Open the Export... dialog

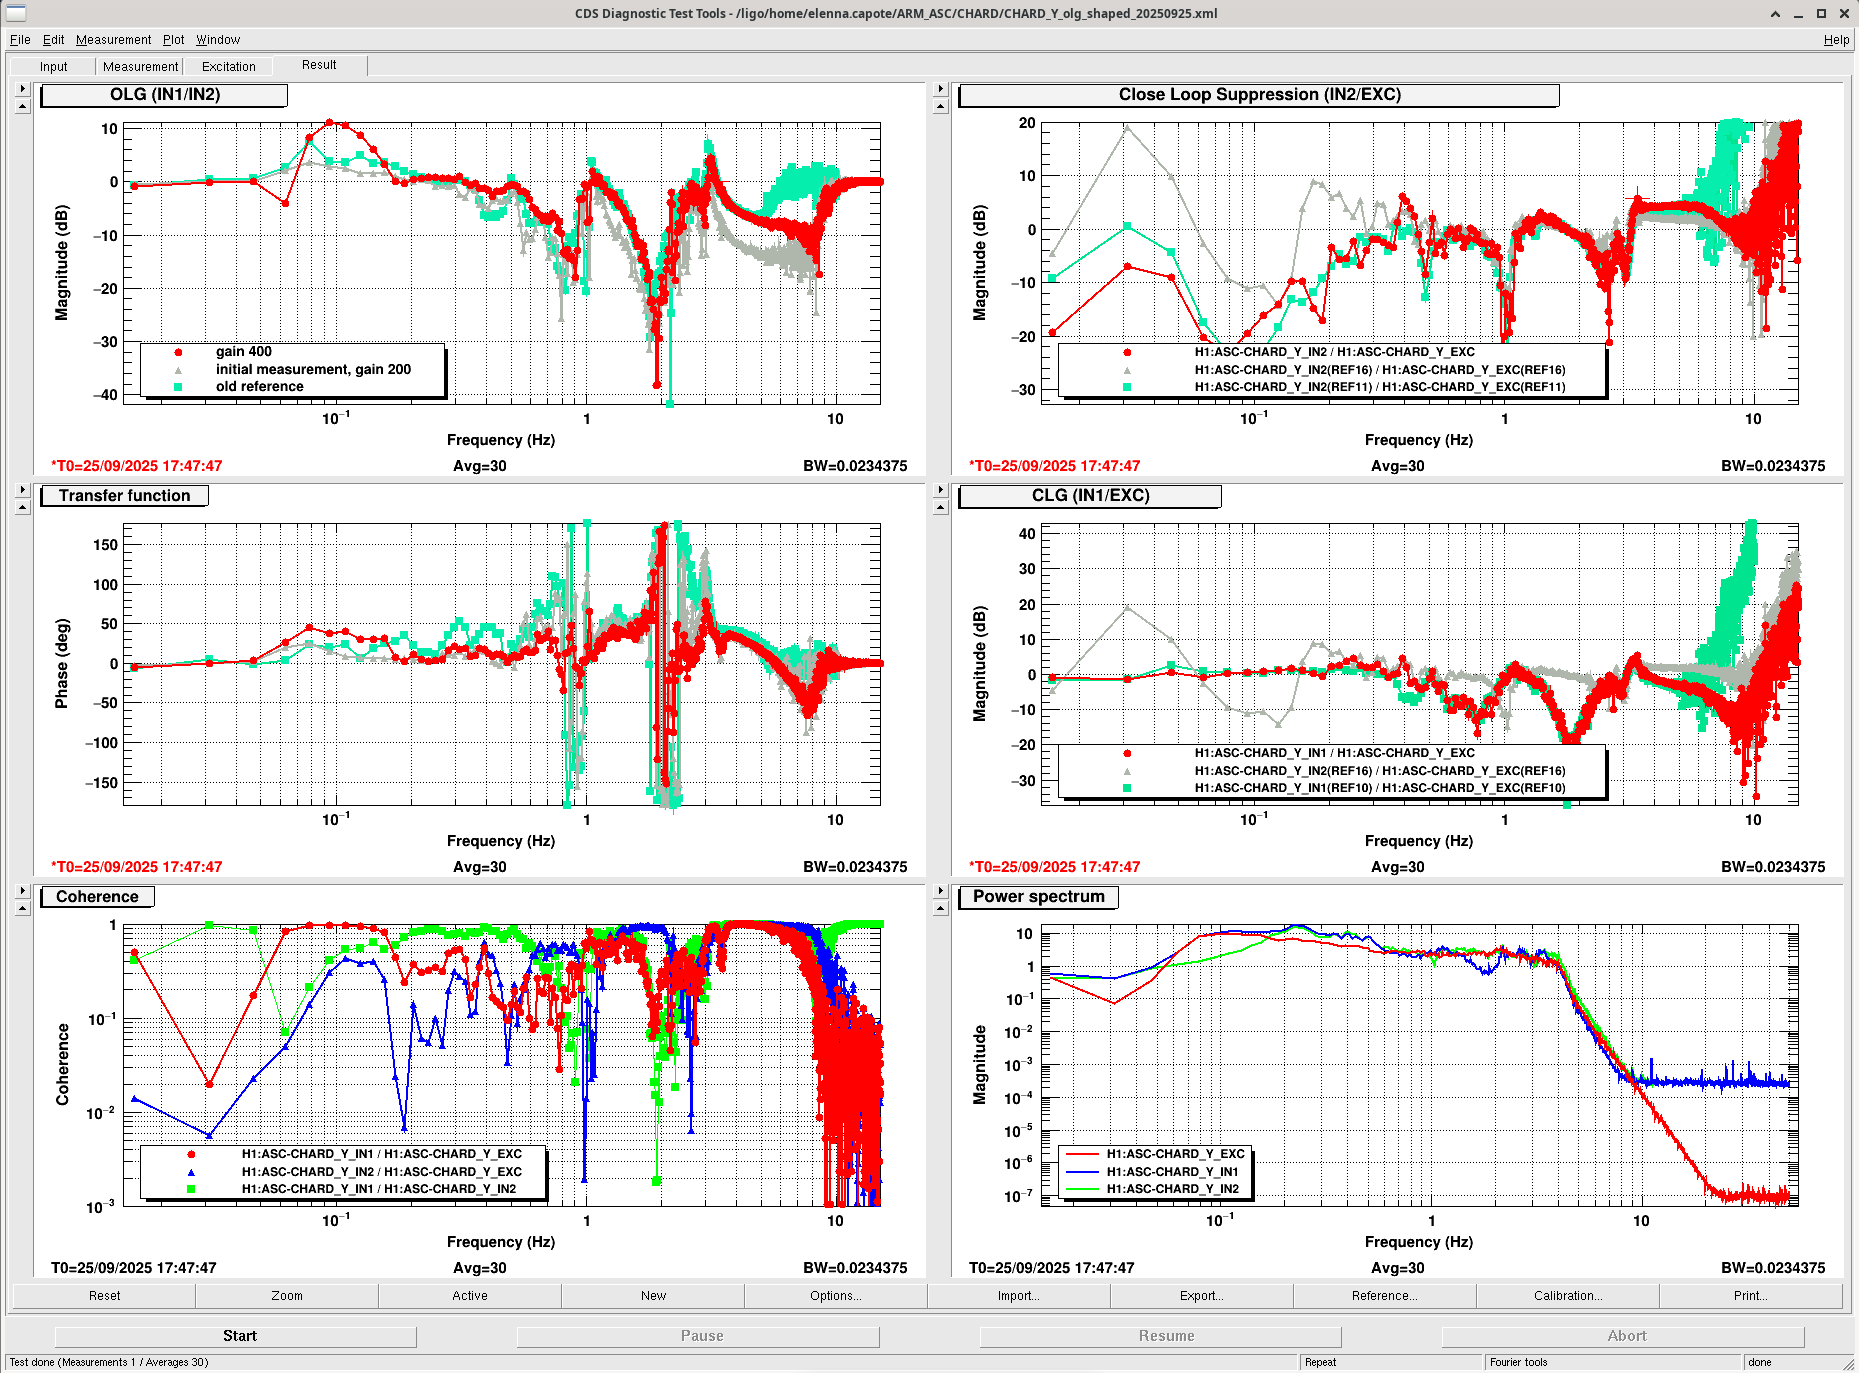(x=1201, y=1296)
